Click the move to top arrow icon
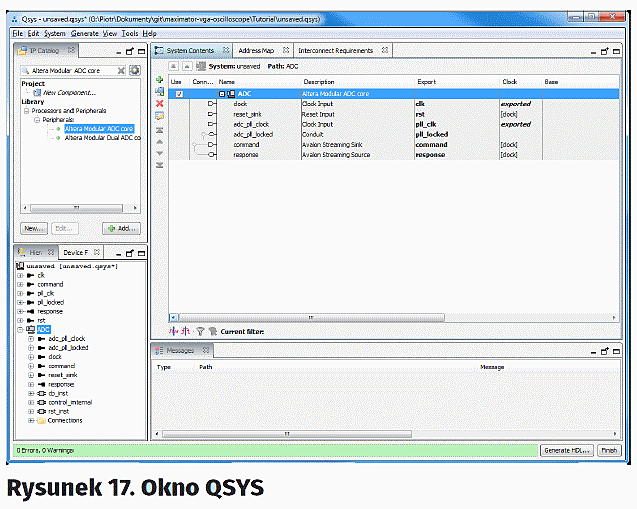Screen dimensions: 637x509 click(x=159, y=128)
